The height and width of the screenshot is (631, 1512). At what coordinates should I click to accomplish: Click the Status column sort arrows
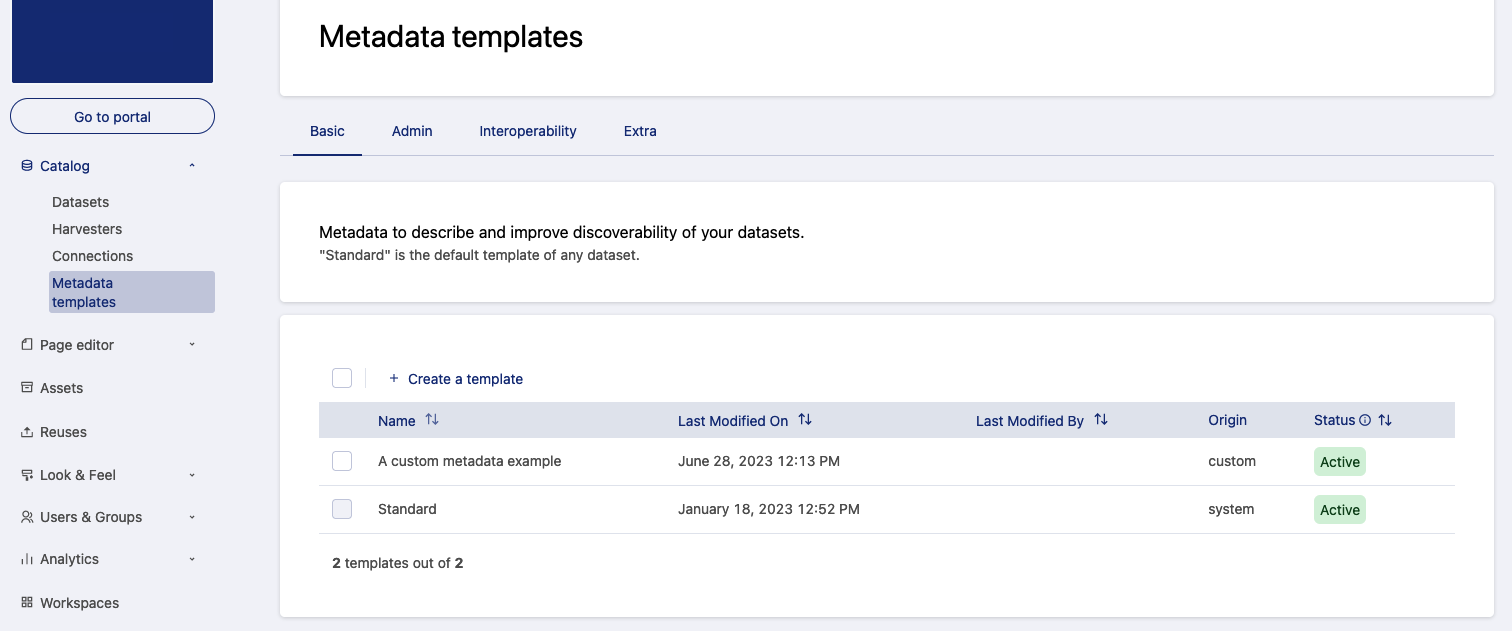(x=1385, y=420)
